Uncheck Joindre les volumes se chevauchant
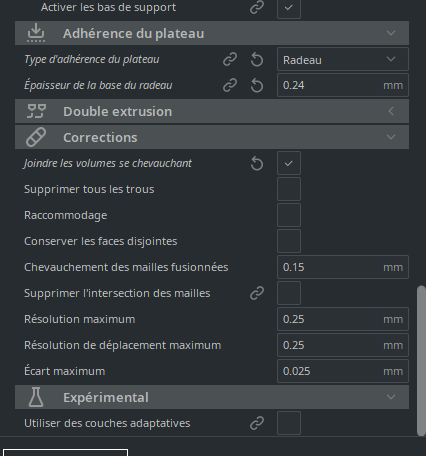 (x=289, y=163)
